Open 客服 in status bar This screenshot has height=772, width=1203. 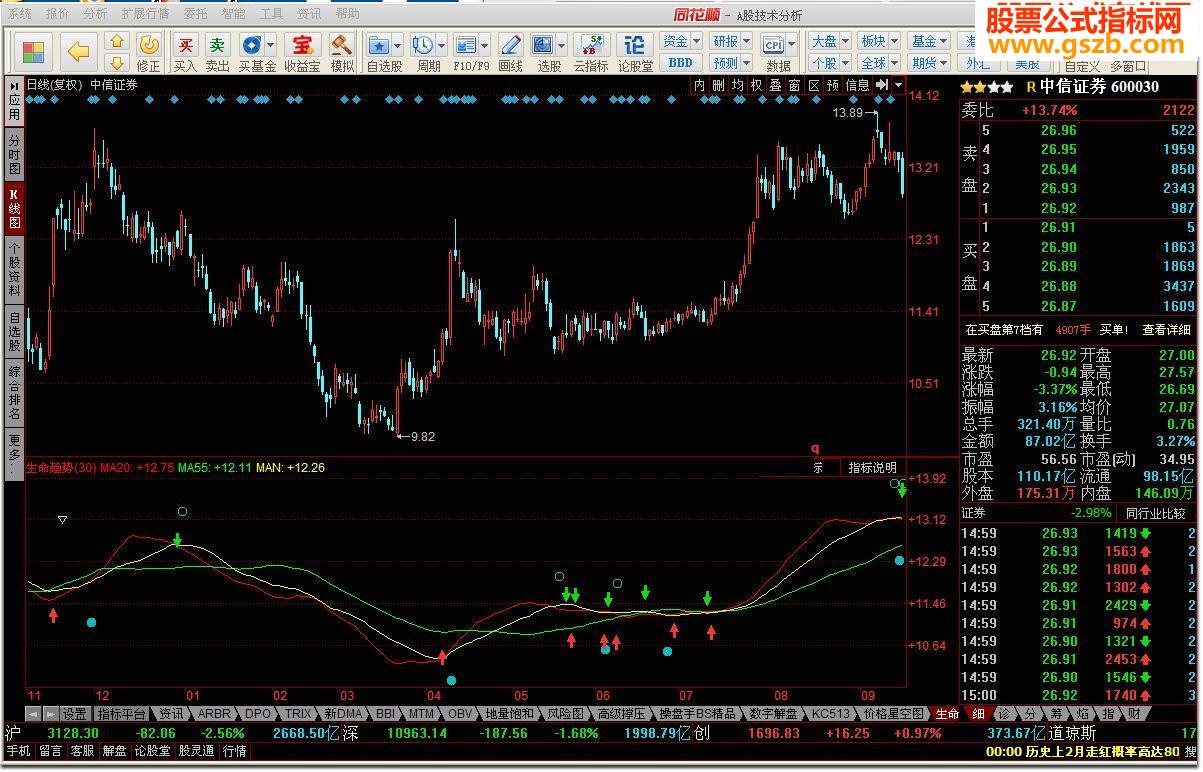tap(81, 751)
